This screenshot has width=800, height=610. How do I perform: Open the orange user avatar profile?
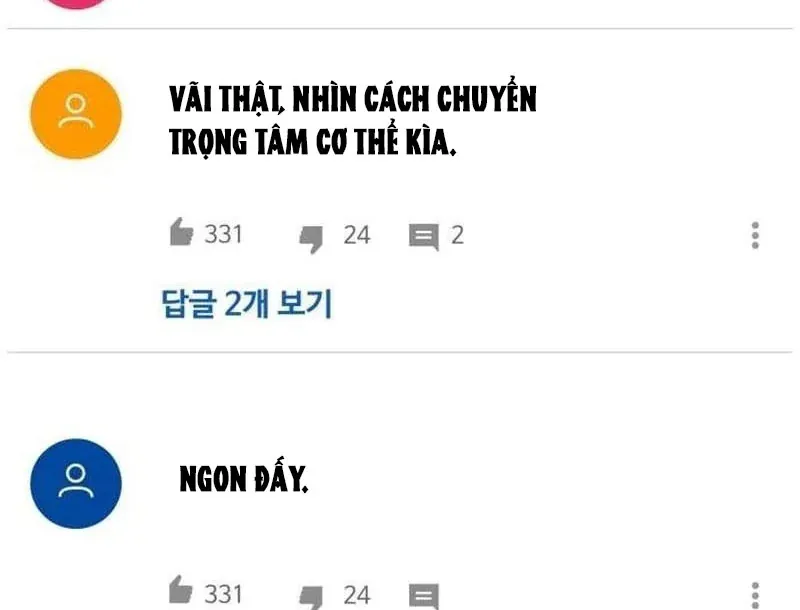point(76,114)
